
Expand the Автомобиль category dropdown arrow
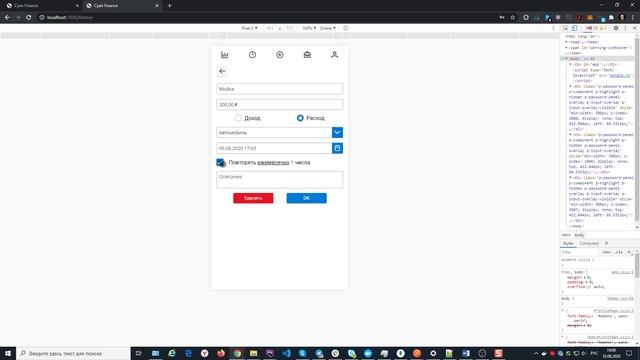(337, 132)
